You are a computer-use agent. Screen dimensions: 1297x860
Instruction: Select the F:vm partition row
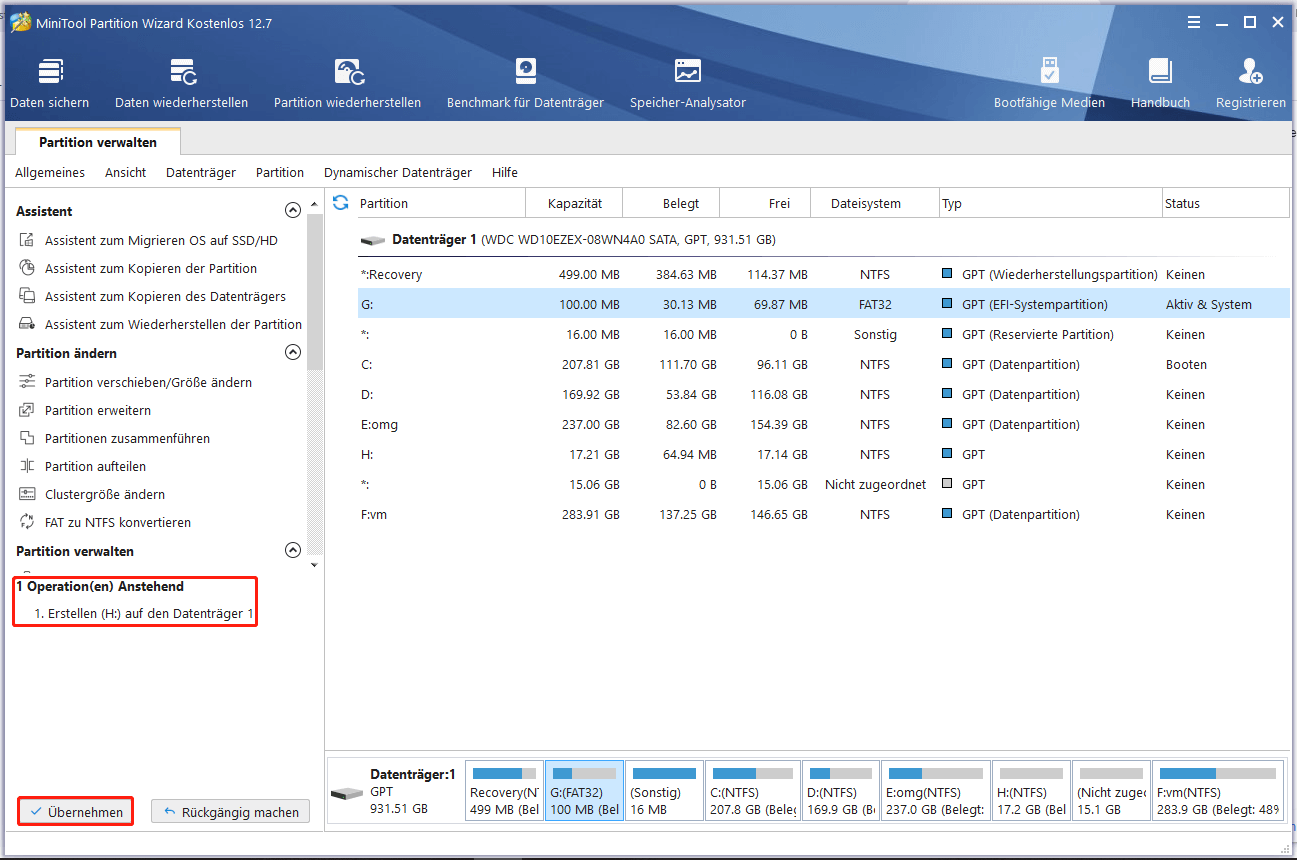tap(823, 515)
